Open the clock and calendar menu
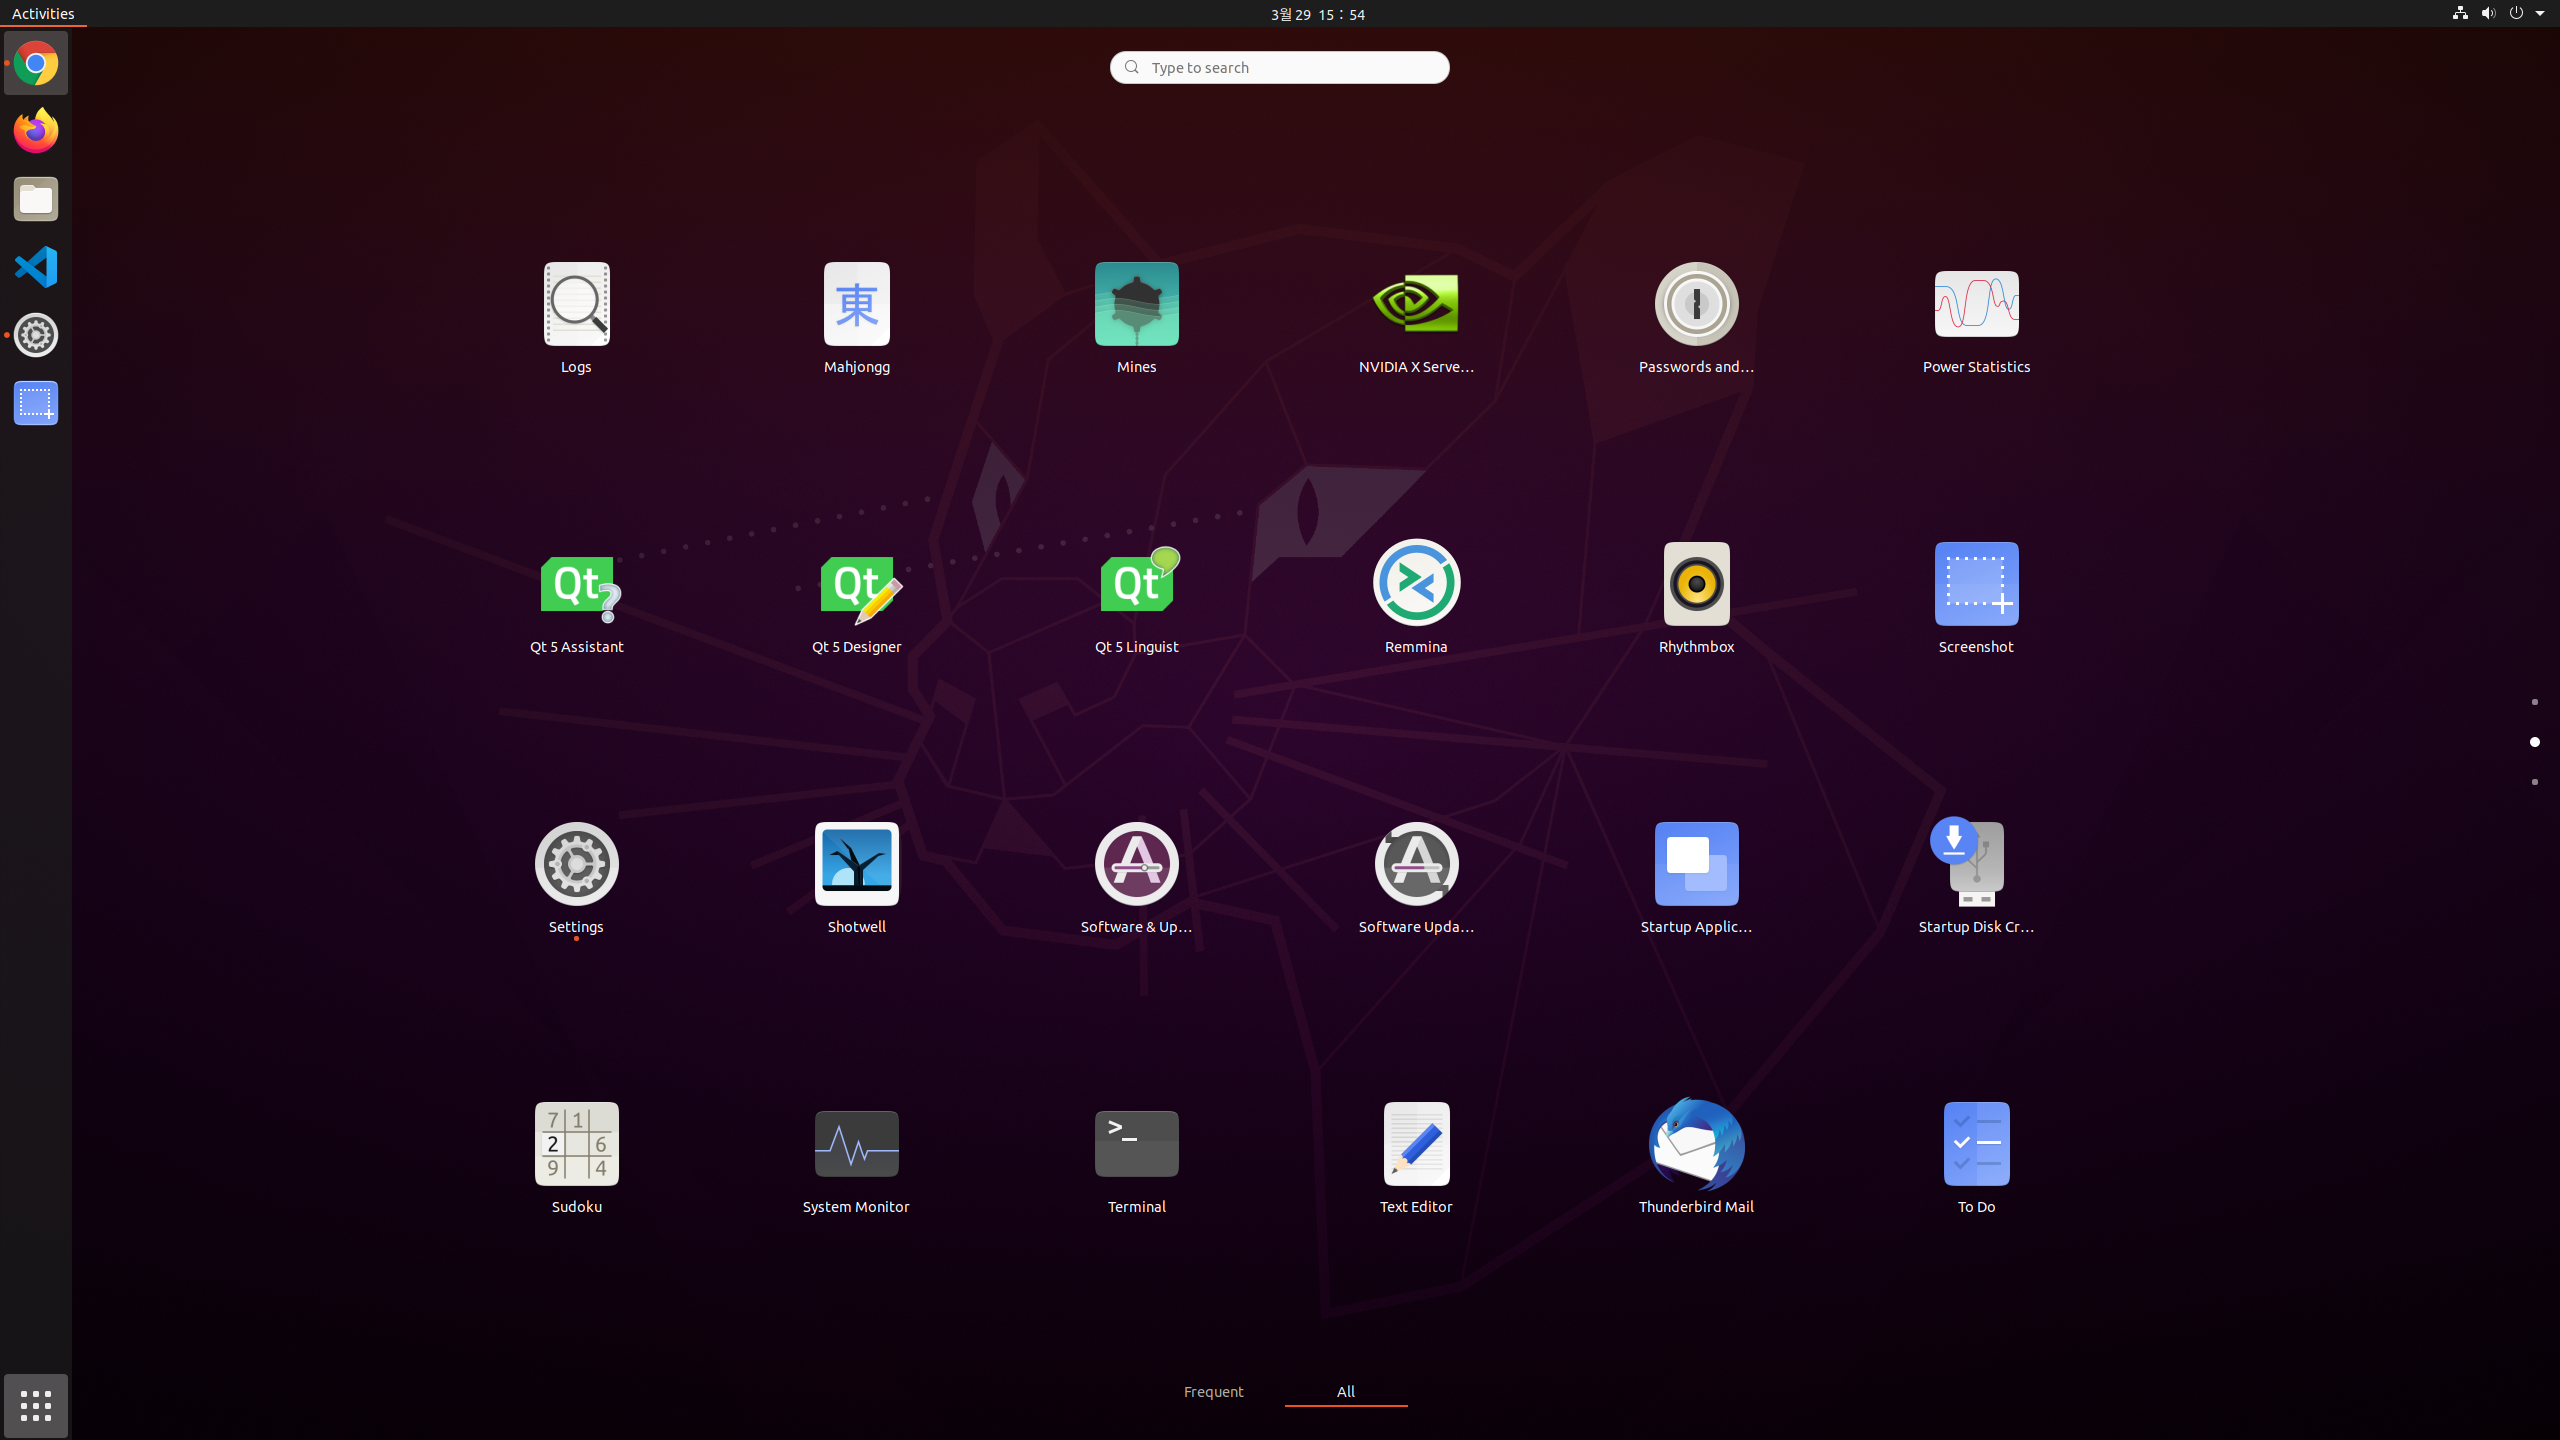Screen dimensions: 2560x1440 pos(1317,13)
